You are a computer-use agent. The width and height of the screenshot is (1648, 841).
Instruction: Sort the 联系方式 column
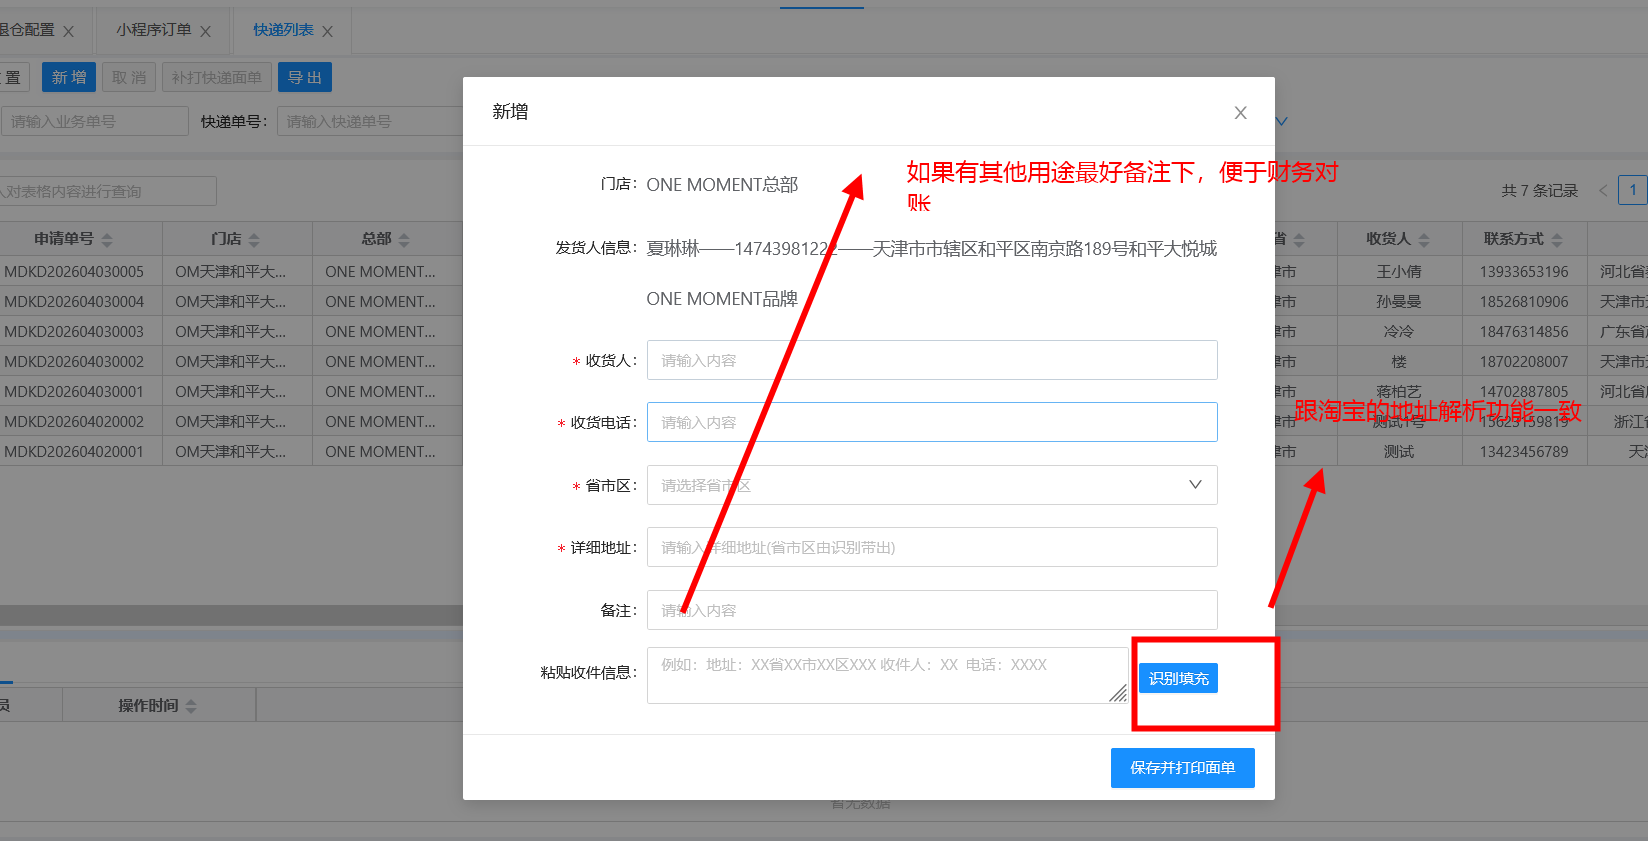tap(1557, 240)
